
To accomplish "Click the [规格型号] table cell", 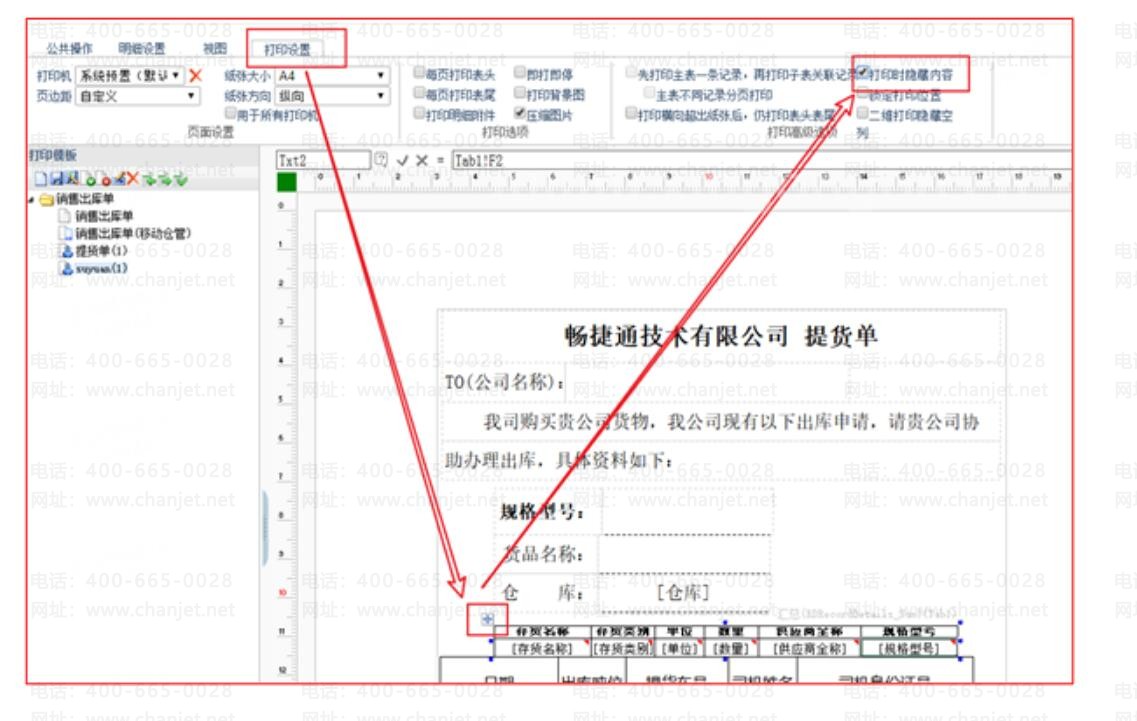I will click(909, 648).
